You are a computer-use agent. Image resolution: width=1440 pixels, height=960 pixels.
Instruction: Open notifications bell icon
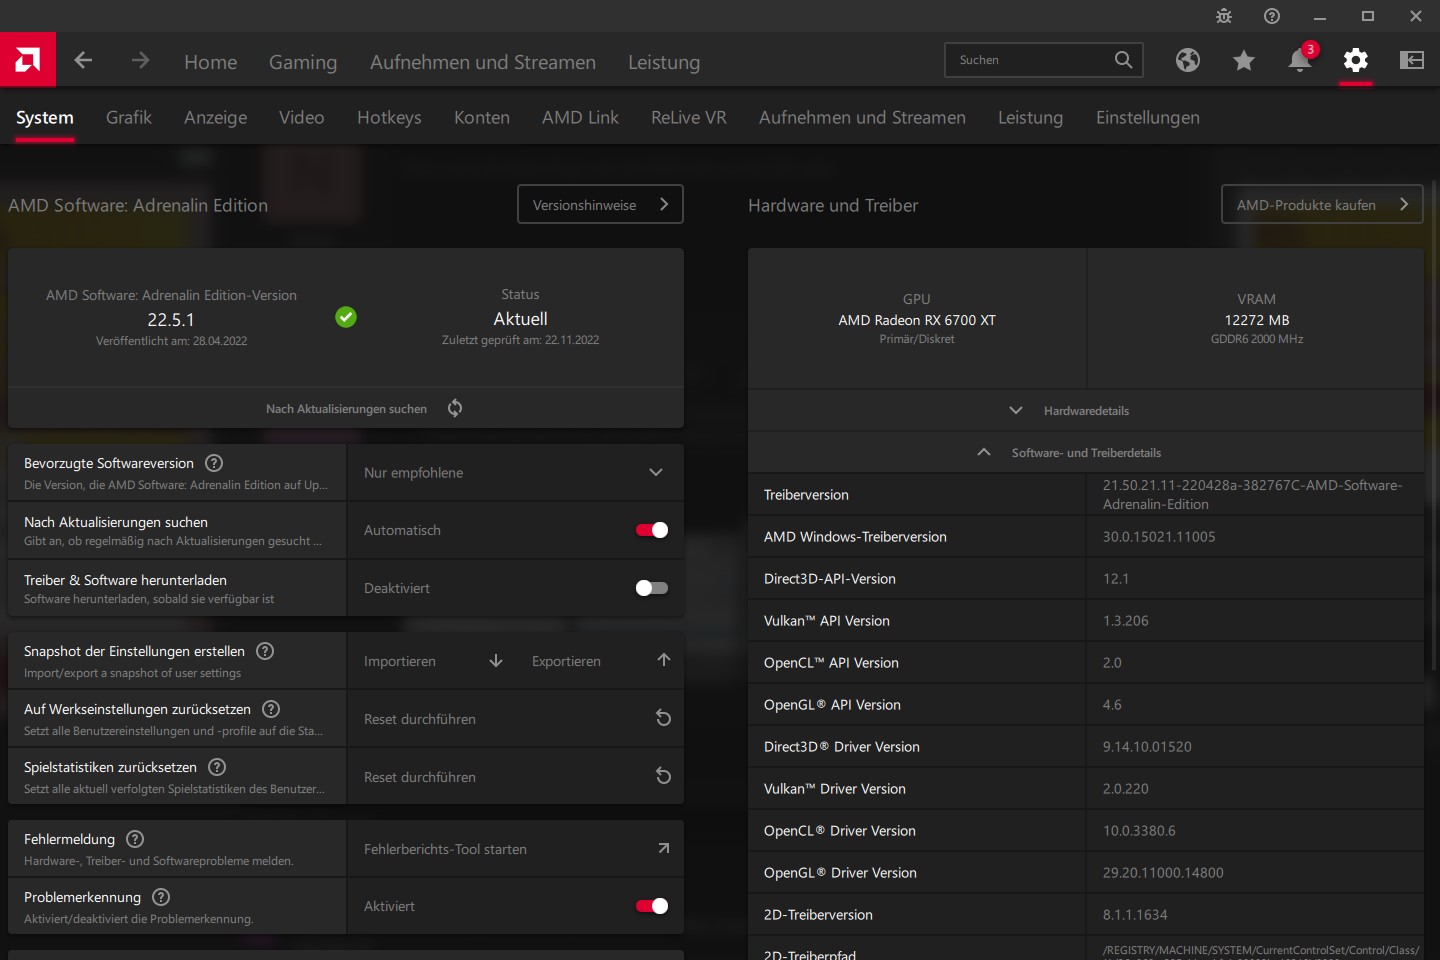[x=1300, y=60]
